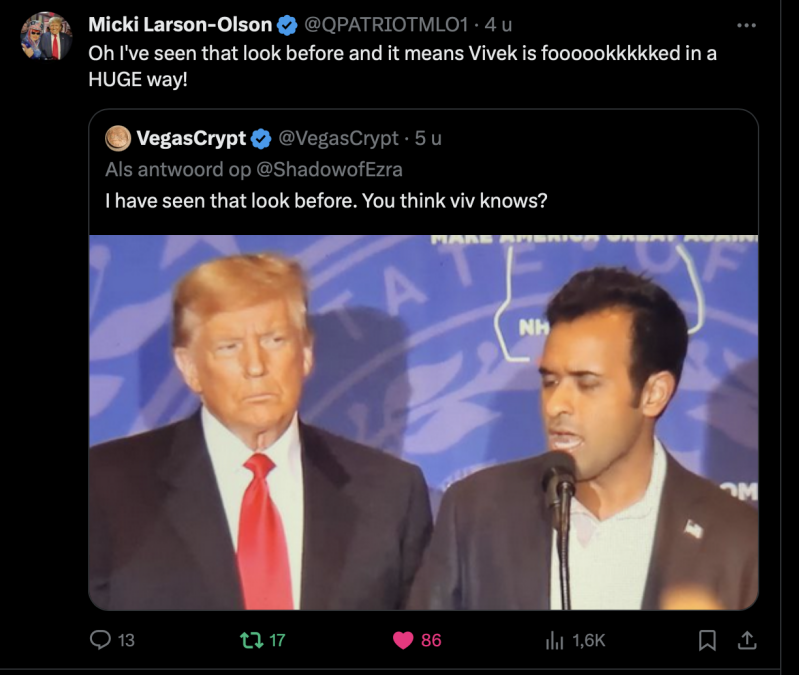Click the main post text about Vivek

coord(400,66)
